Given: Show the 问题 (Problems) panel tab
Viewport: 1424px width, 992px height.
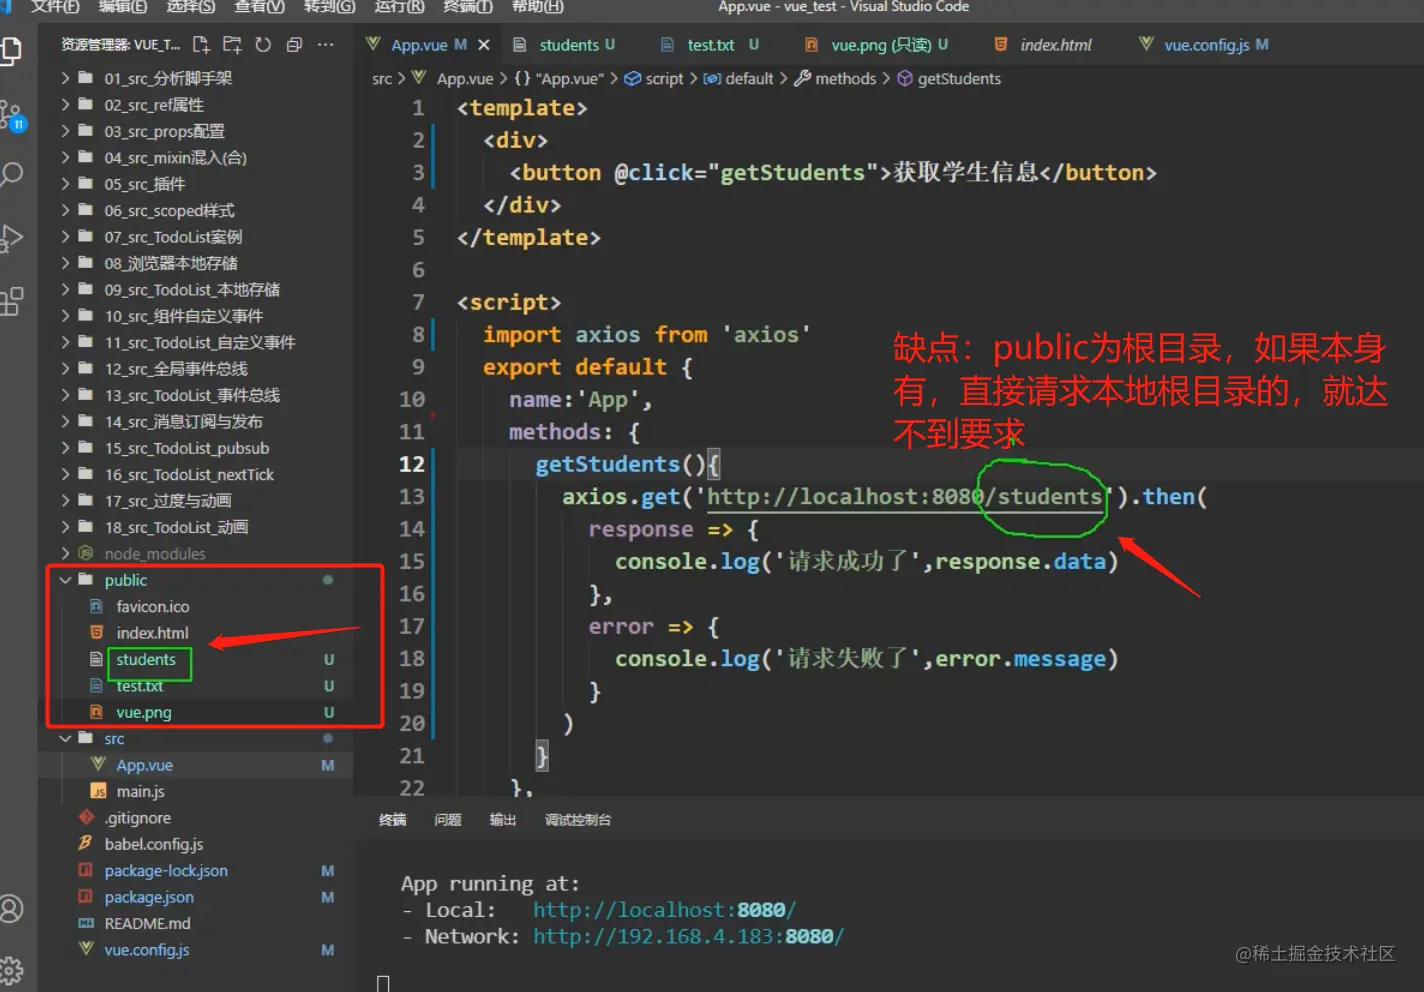Looking at the screenshot, I should point(448,820).
